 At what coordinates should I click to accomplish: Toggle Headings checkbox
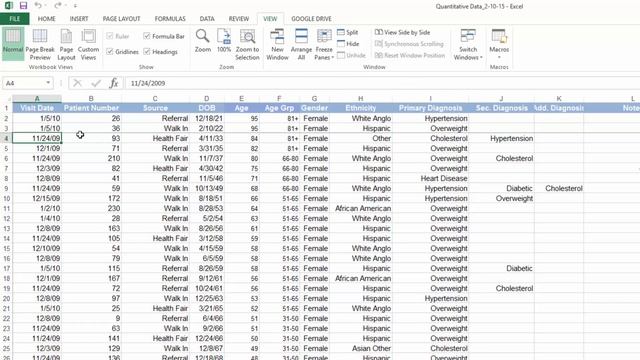click(147, 52)
